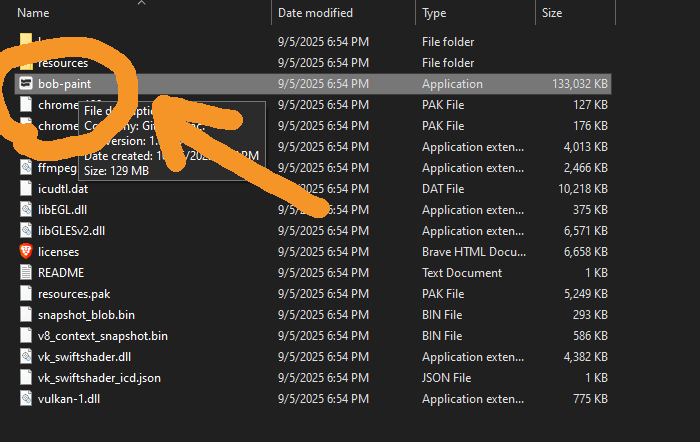700x442 pixels.
Task: Click the Text Document type cell
Action: click(462, 273)
